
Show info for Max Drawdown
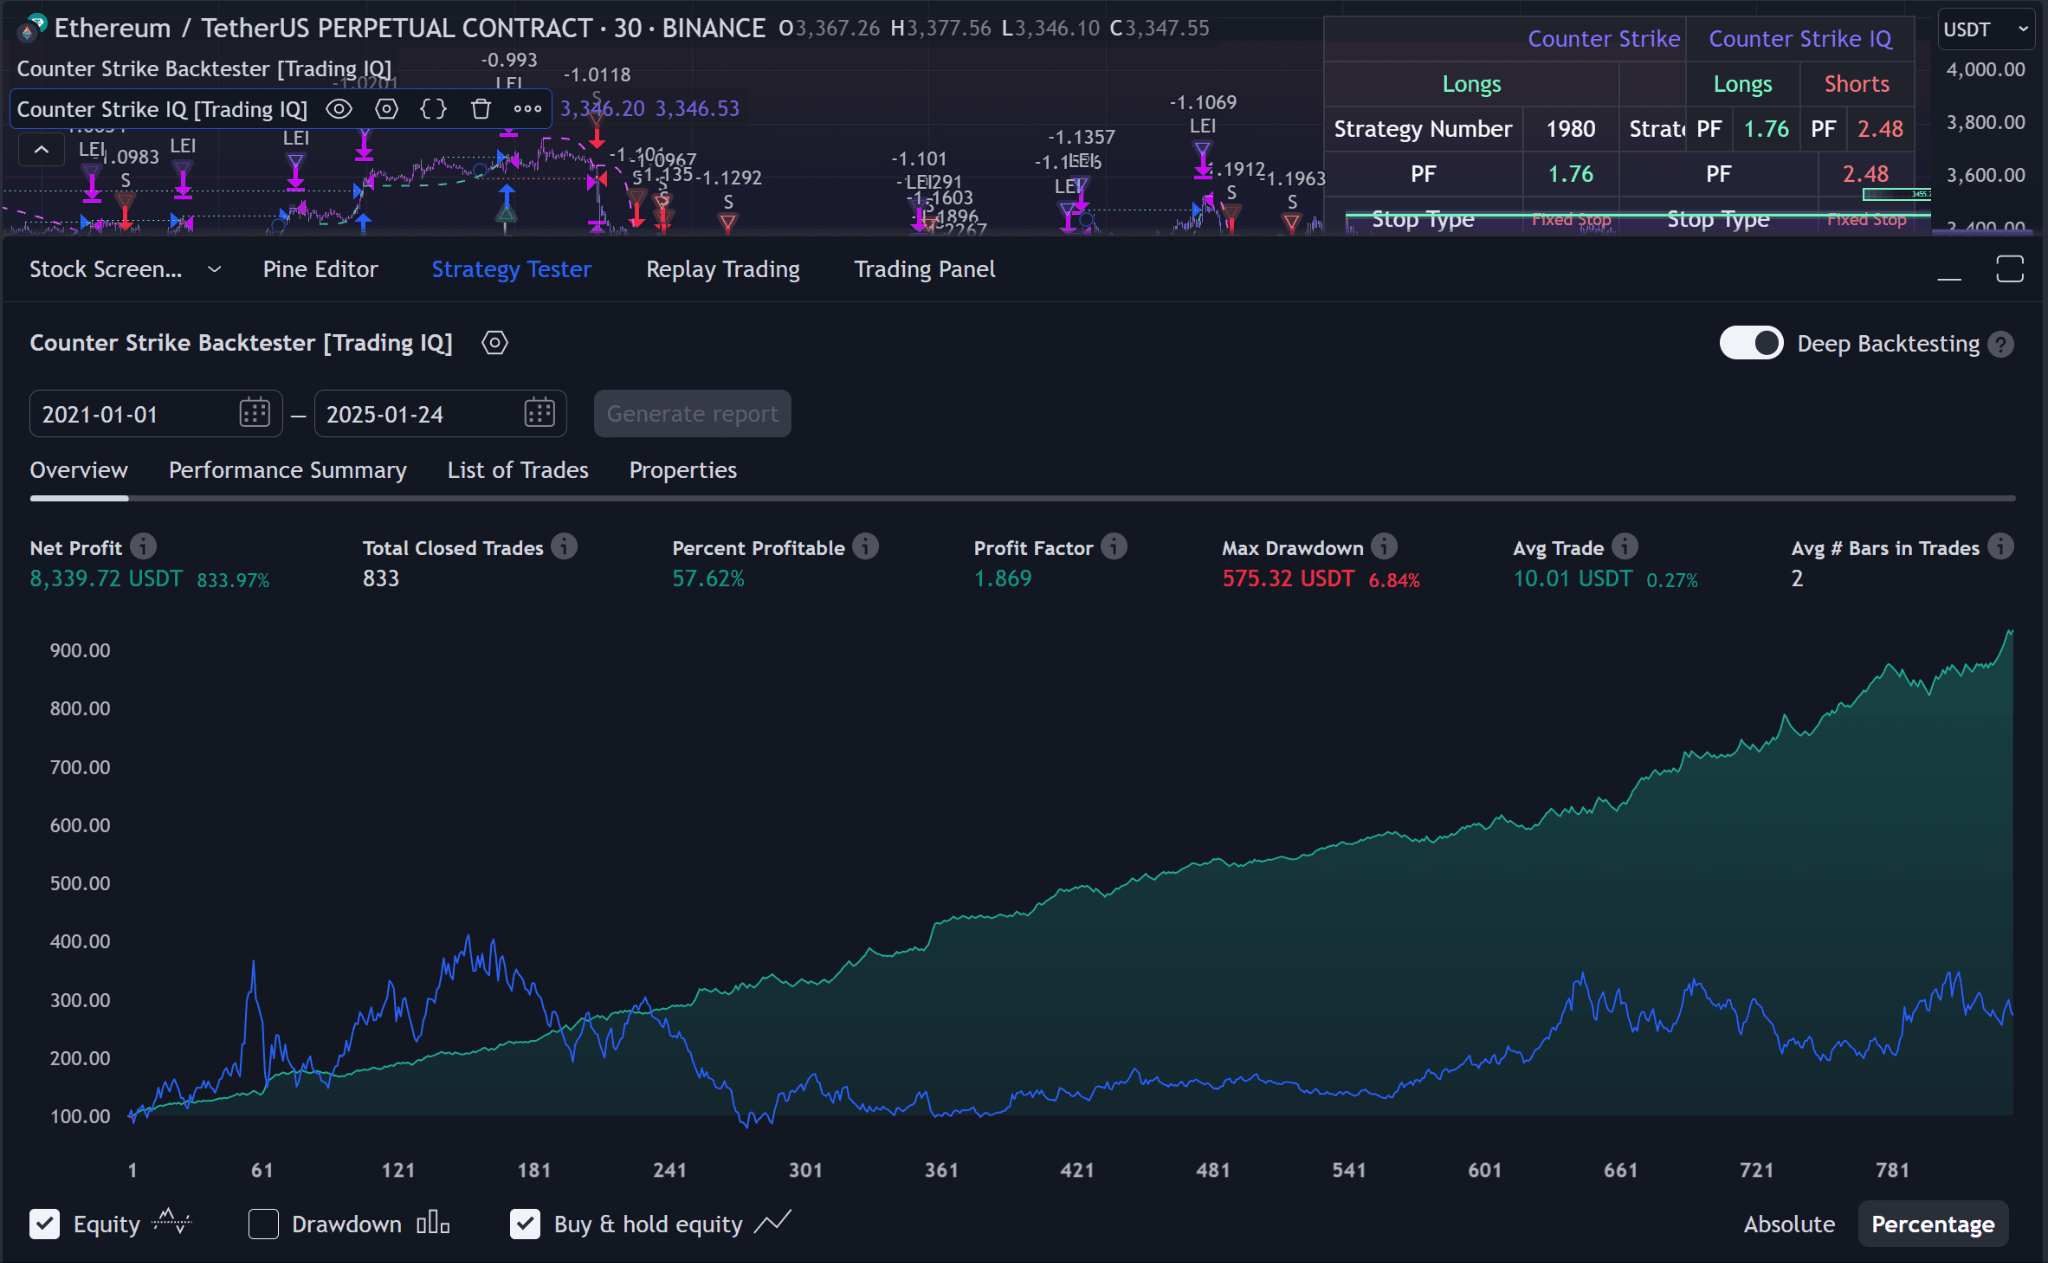(x=1384, y=546)
